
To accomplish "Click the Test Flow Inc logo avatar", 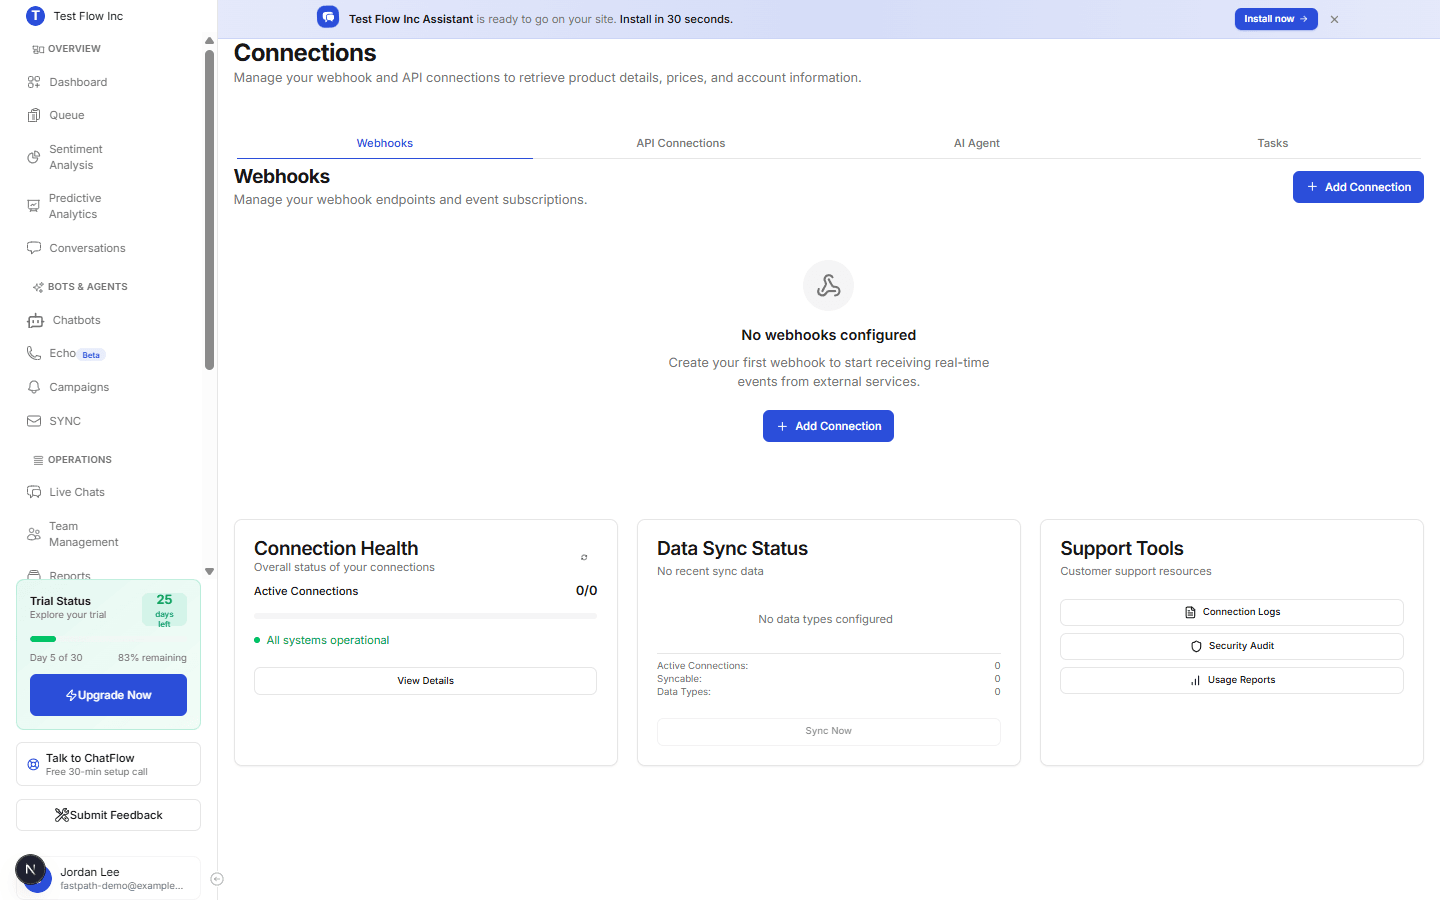I will (x=35, y=16).
